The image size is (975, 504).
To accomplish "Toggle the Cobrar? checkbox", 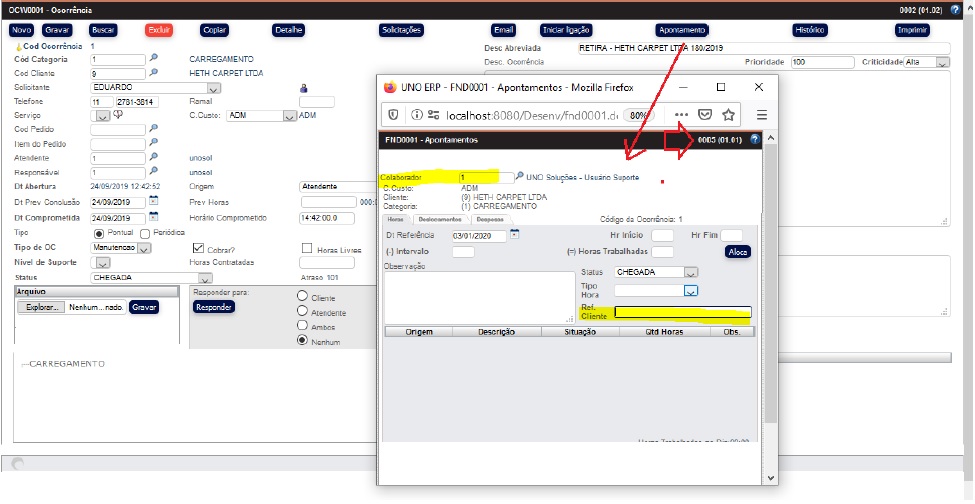I will (198, 248).
